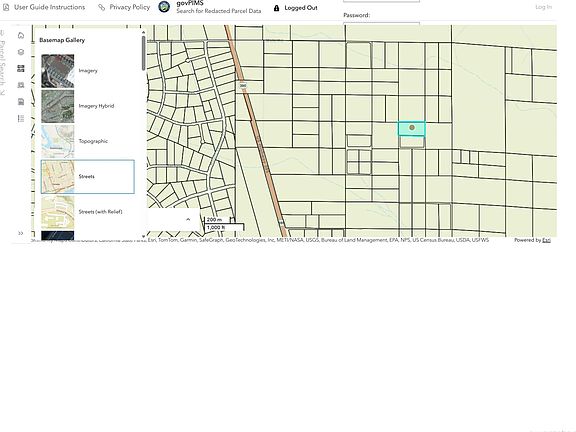This screenshot has height=432, width=576.
Task: Open User Guide Instructions link
Action: pos(49,7)
